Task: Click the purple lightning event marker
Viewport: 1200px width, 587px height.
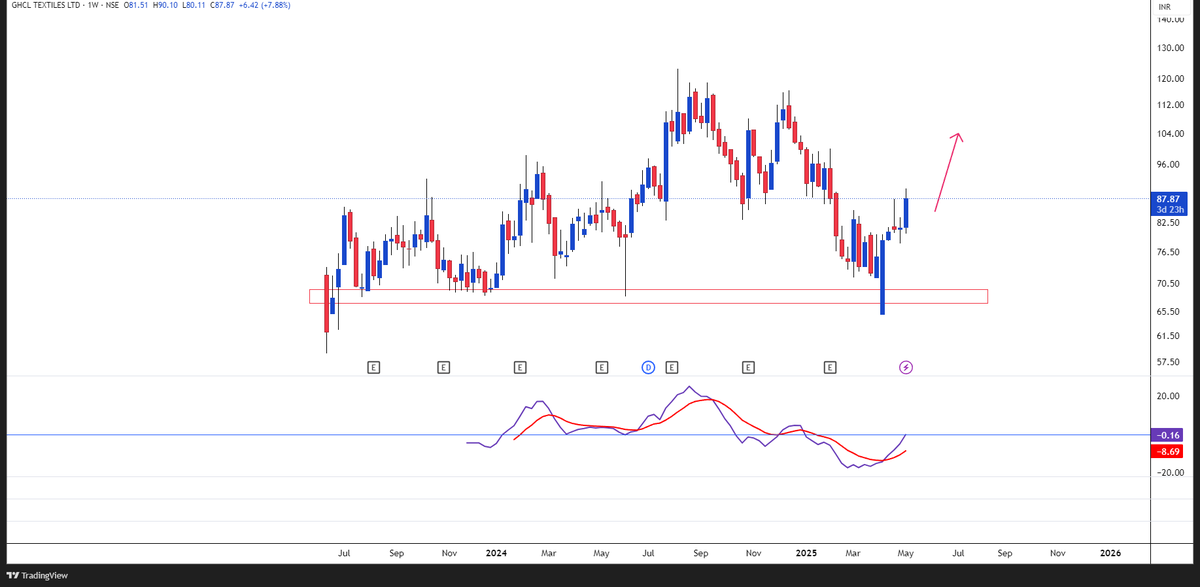Action: pyautogui.click(x=906, y=368)
